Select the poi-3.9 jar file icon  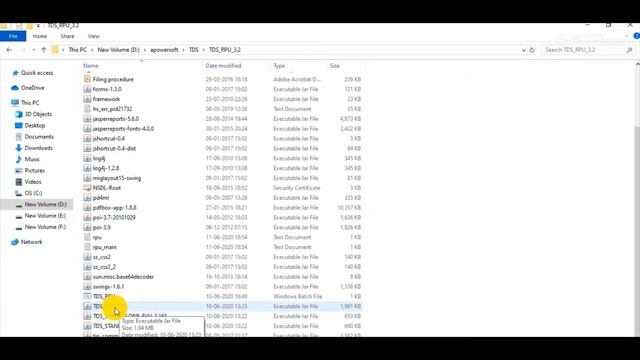point(87,227)
